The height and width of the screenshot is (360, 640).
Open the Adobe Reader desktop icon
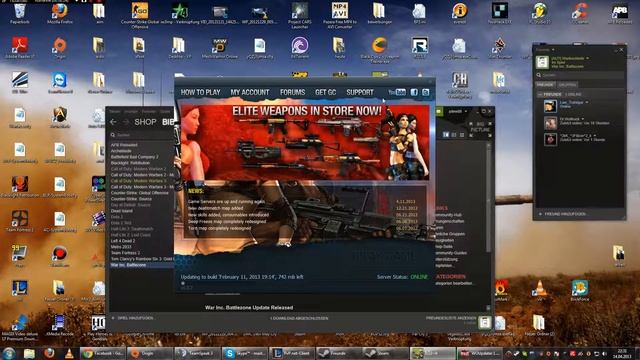(x=20, y=48)
